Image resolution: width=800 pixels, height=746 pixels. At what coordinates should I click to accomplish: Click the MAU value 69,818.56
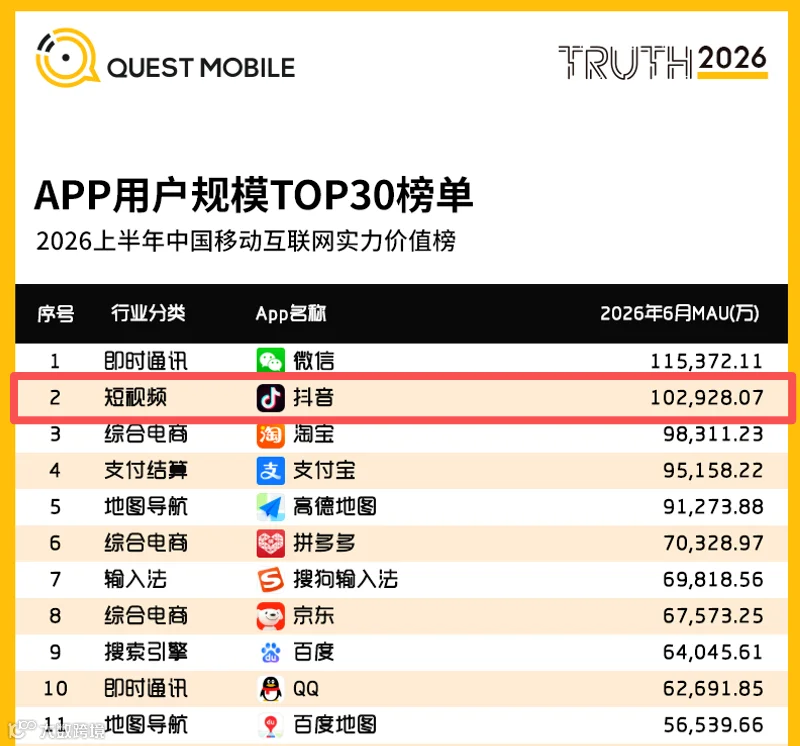tap(713, 580)
